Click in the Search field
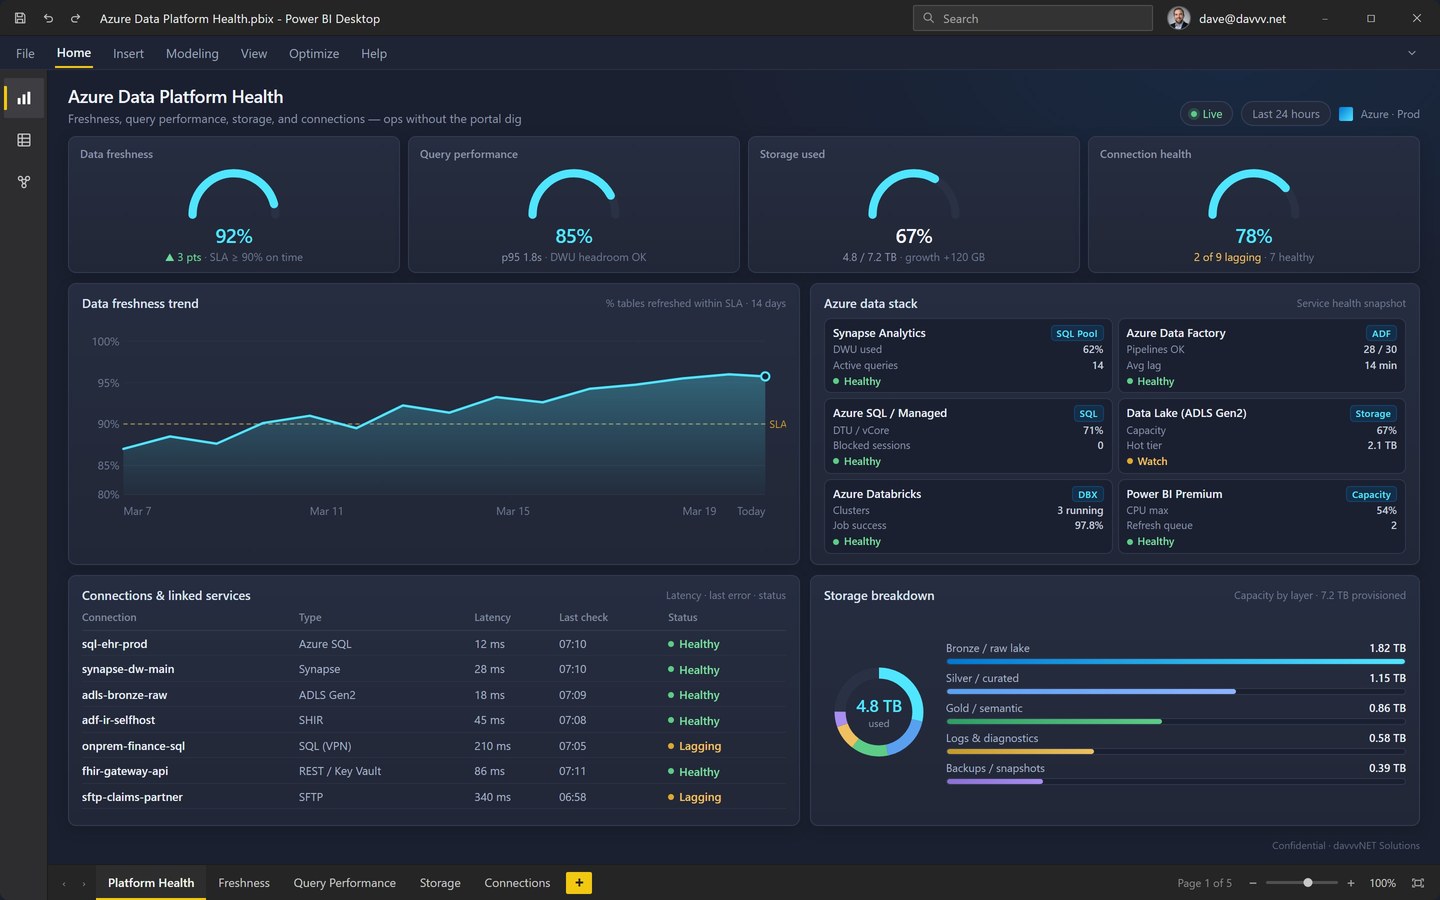Image resolution: width=1440 pixels, height=900 pixels. click(1033, 18)
